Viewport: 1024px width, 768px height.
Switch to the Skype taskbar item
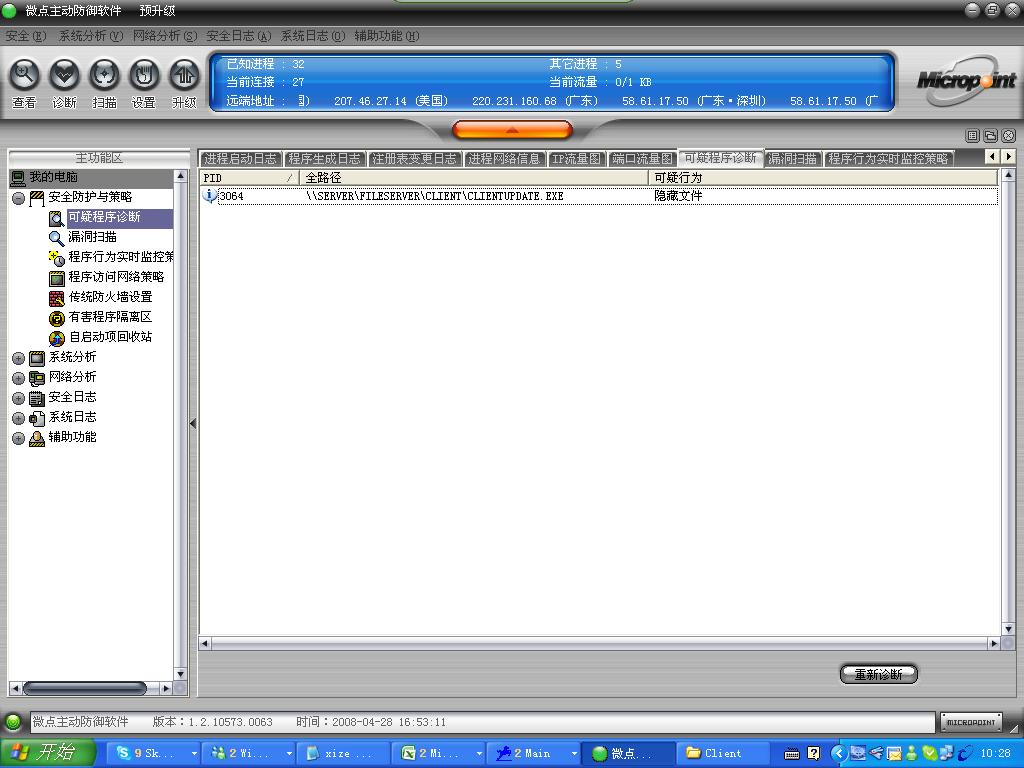click(154, 753)
